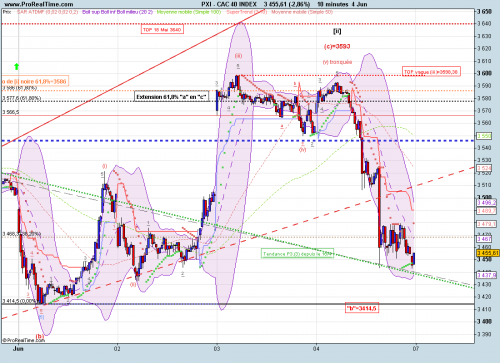Click the (c)=3593 red annotation
Screen dimensions: 500x363
[x=337, y=46]
